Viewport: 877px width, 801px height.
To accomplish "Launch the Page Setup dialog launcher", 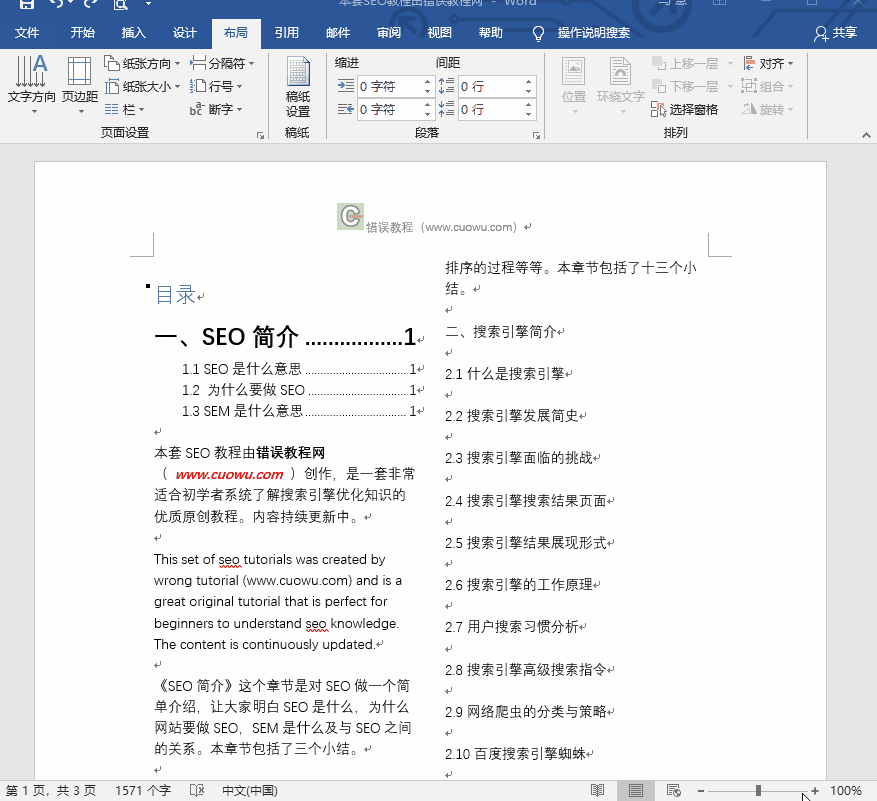I will point(260,135).
